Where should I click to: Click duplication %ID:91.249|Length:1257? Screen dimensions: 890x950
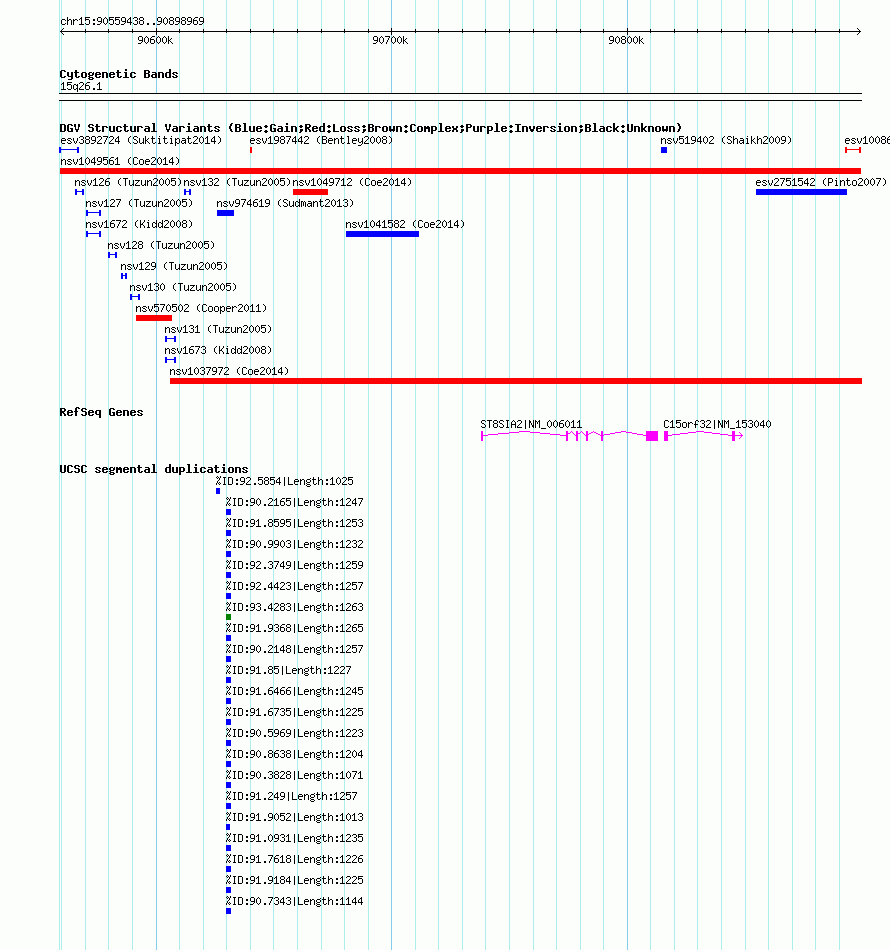click(x=291, y=796)
